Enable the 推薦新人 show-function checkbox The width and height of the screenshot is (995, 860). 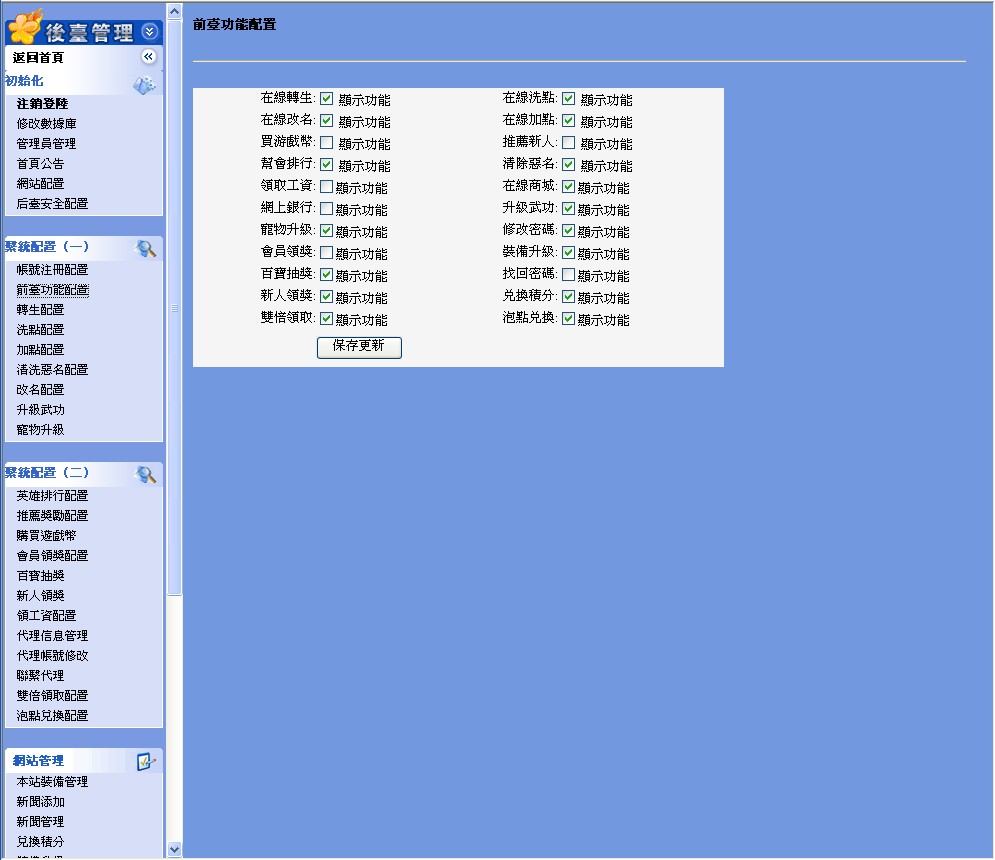tap(568, 143)
